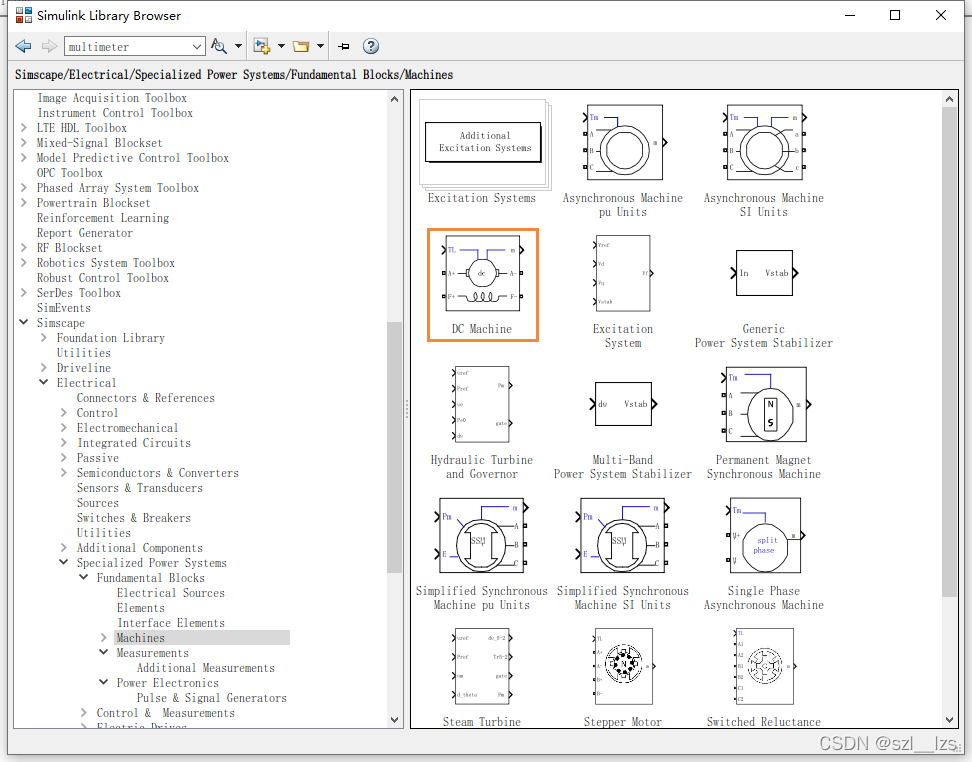972x762 pixels.
Task: Expand the Phased Array System Toolbox node
Action: [24, 188]
